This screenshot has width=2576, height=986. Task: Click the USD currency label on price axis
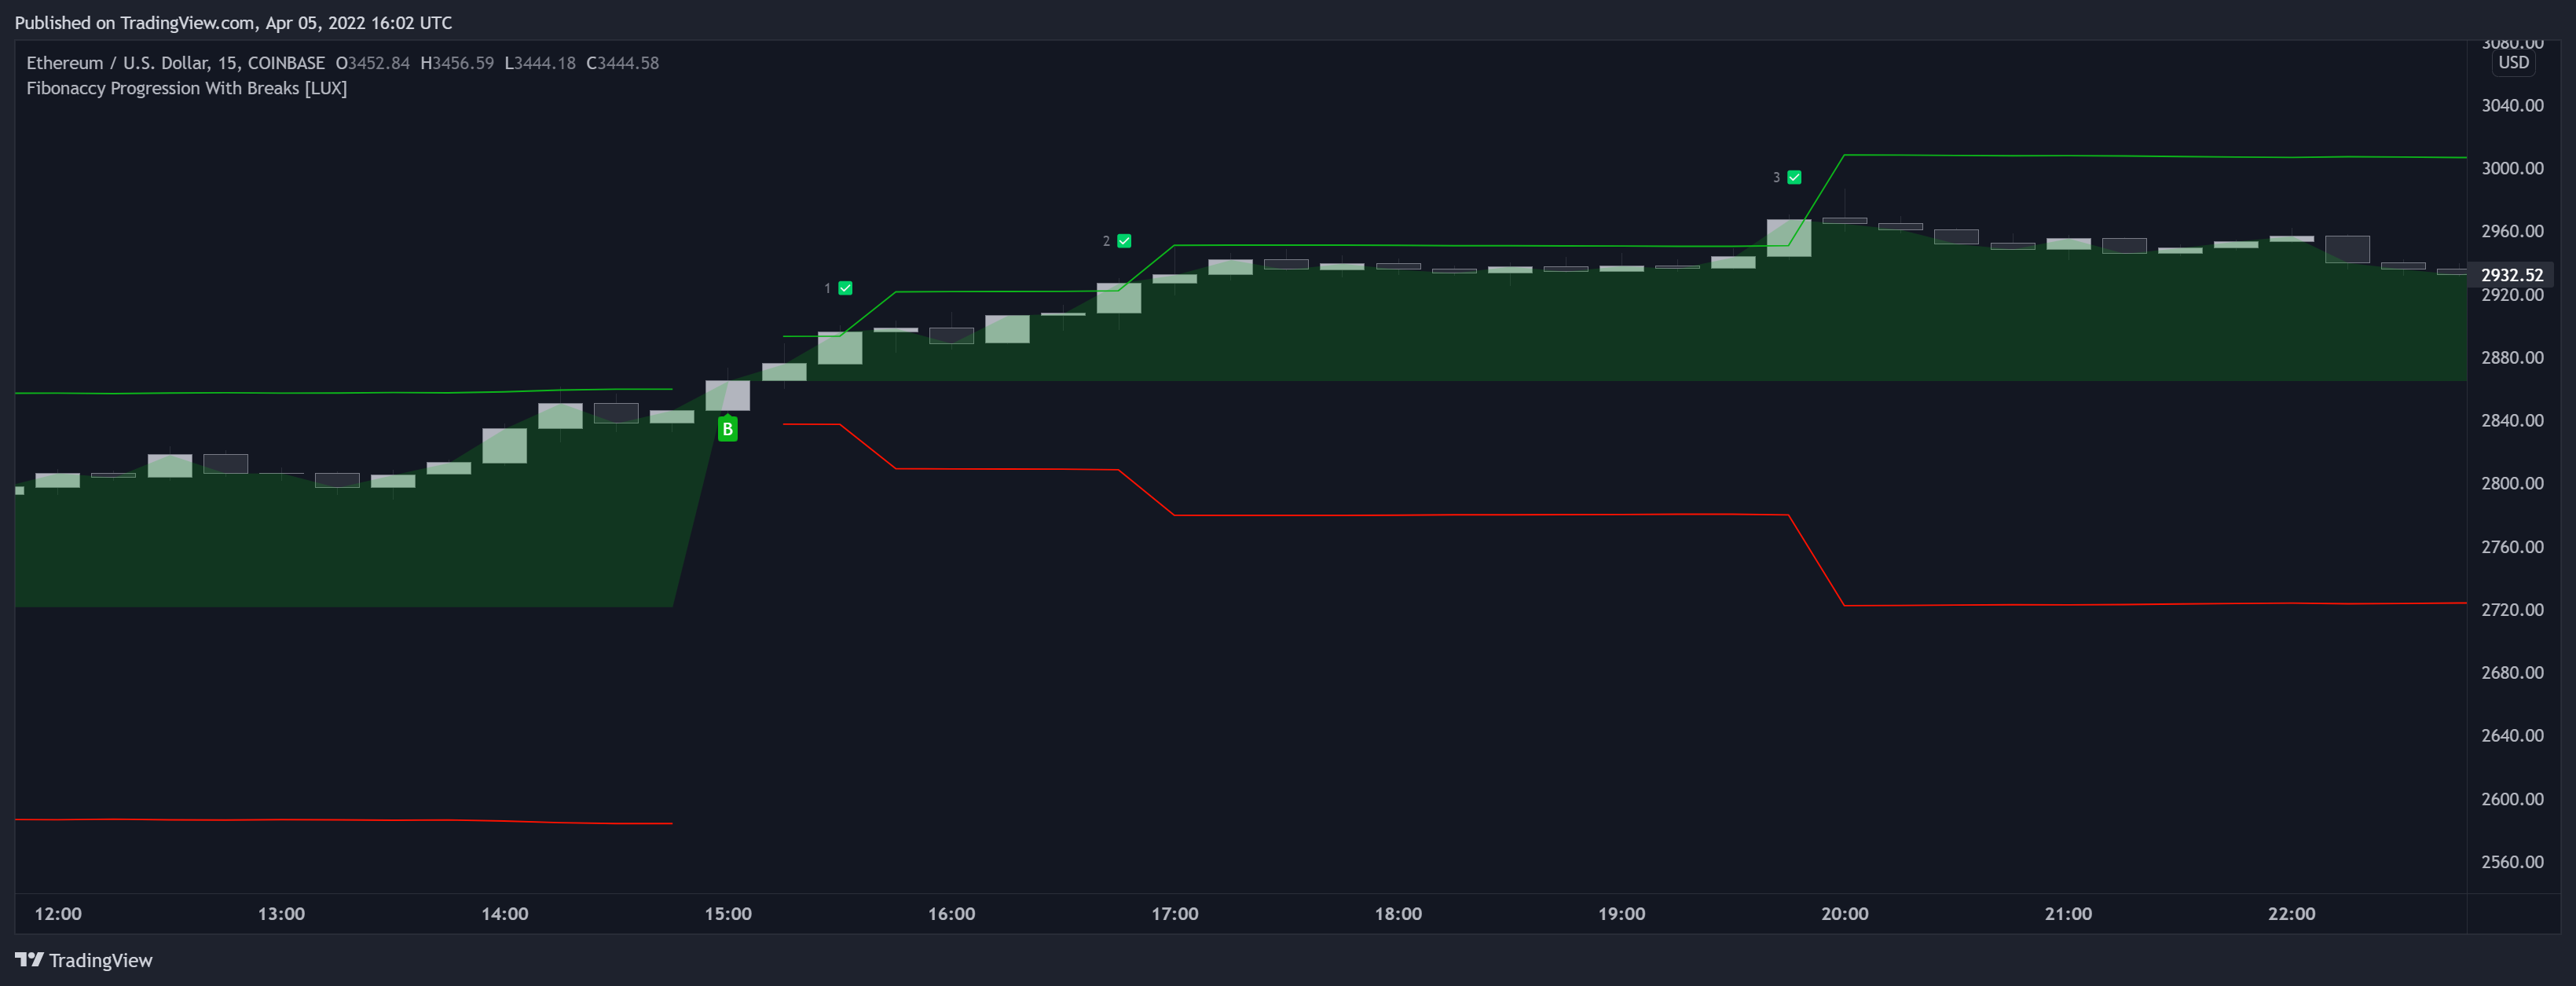2513,63
